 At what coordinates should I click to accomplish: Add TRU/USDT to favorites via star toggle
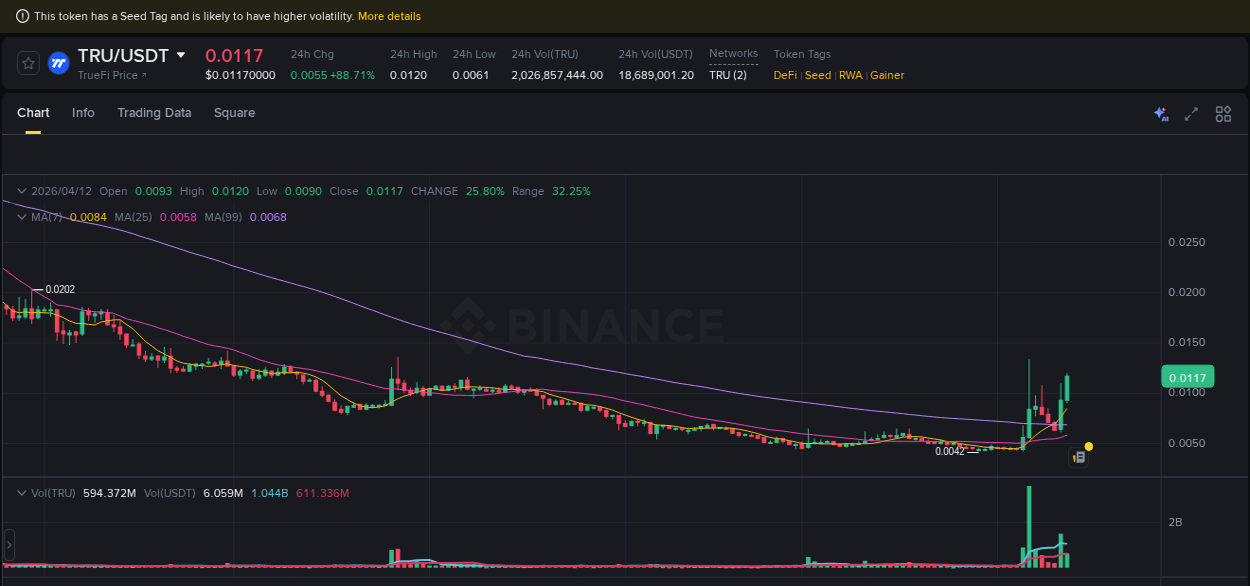(27, 62)
